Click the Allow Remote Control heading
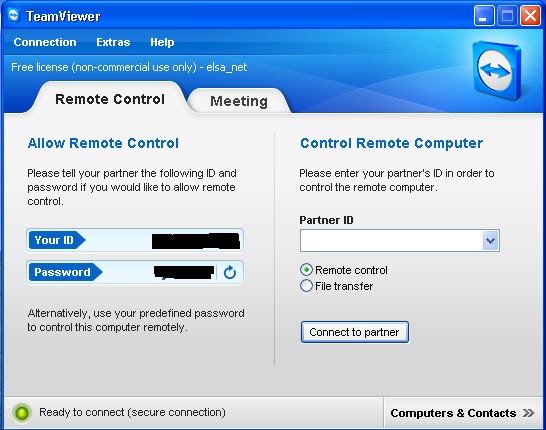This screenshot has height=430, width=546. click(103, 143)
